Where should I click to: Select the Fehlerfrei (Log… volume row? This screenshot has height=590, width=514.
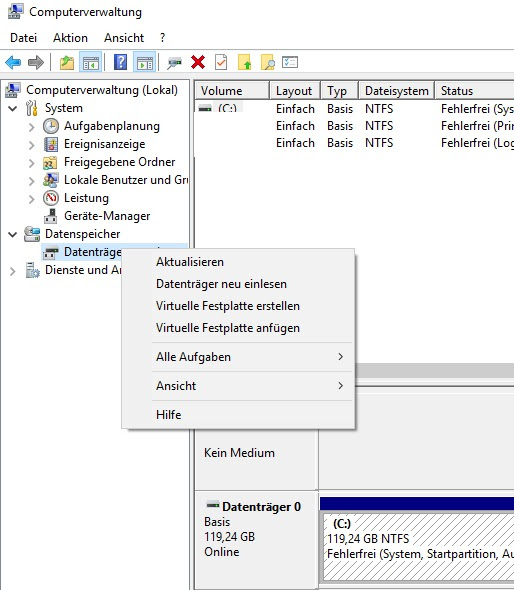tap(354, 143)
